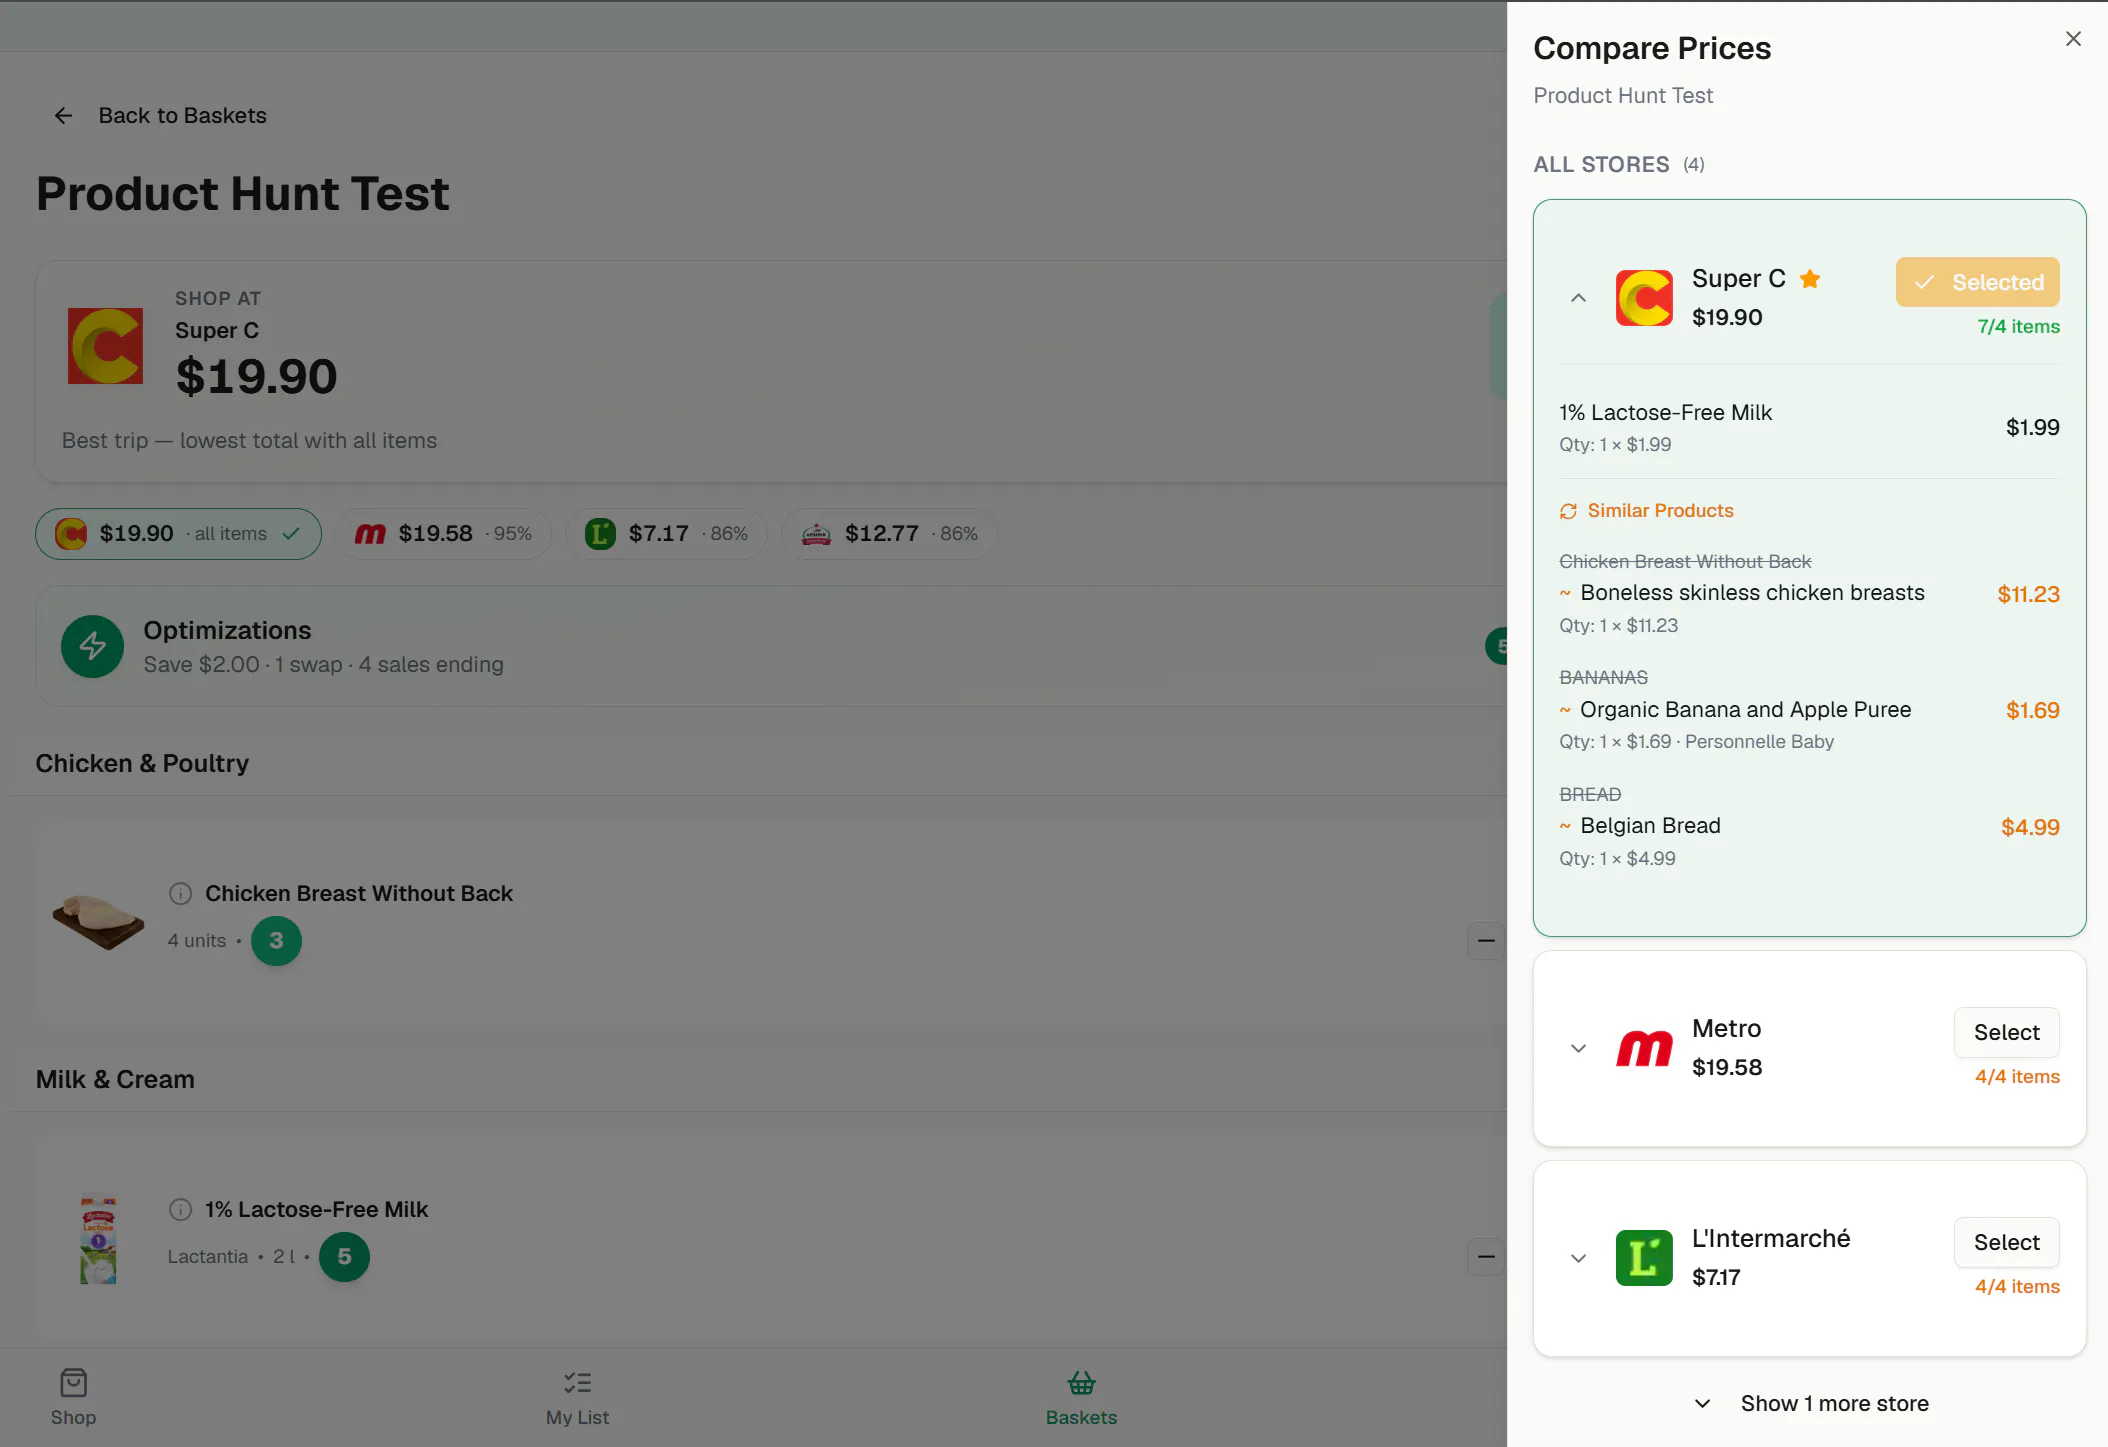Show 1 more store
Image resolution: width=2108 pixels, height=1447 pixels.
click(1810, 1404)
